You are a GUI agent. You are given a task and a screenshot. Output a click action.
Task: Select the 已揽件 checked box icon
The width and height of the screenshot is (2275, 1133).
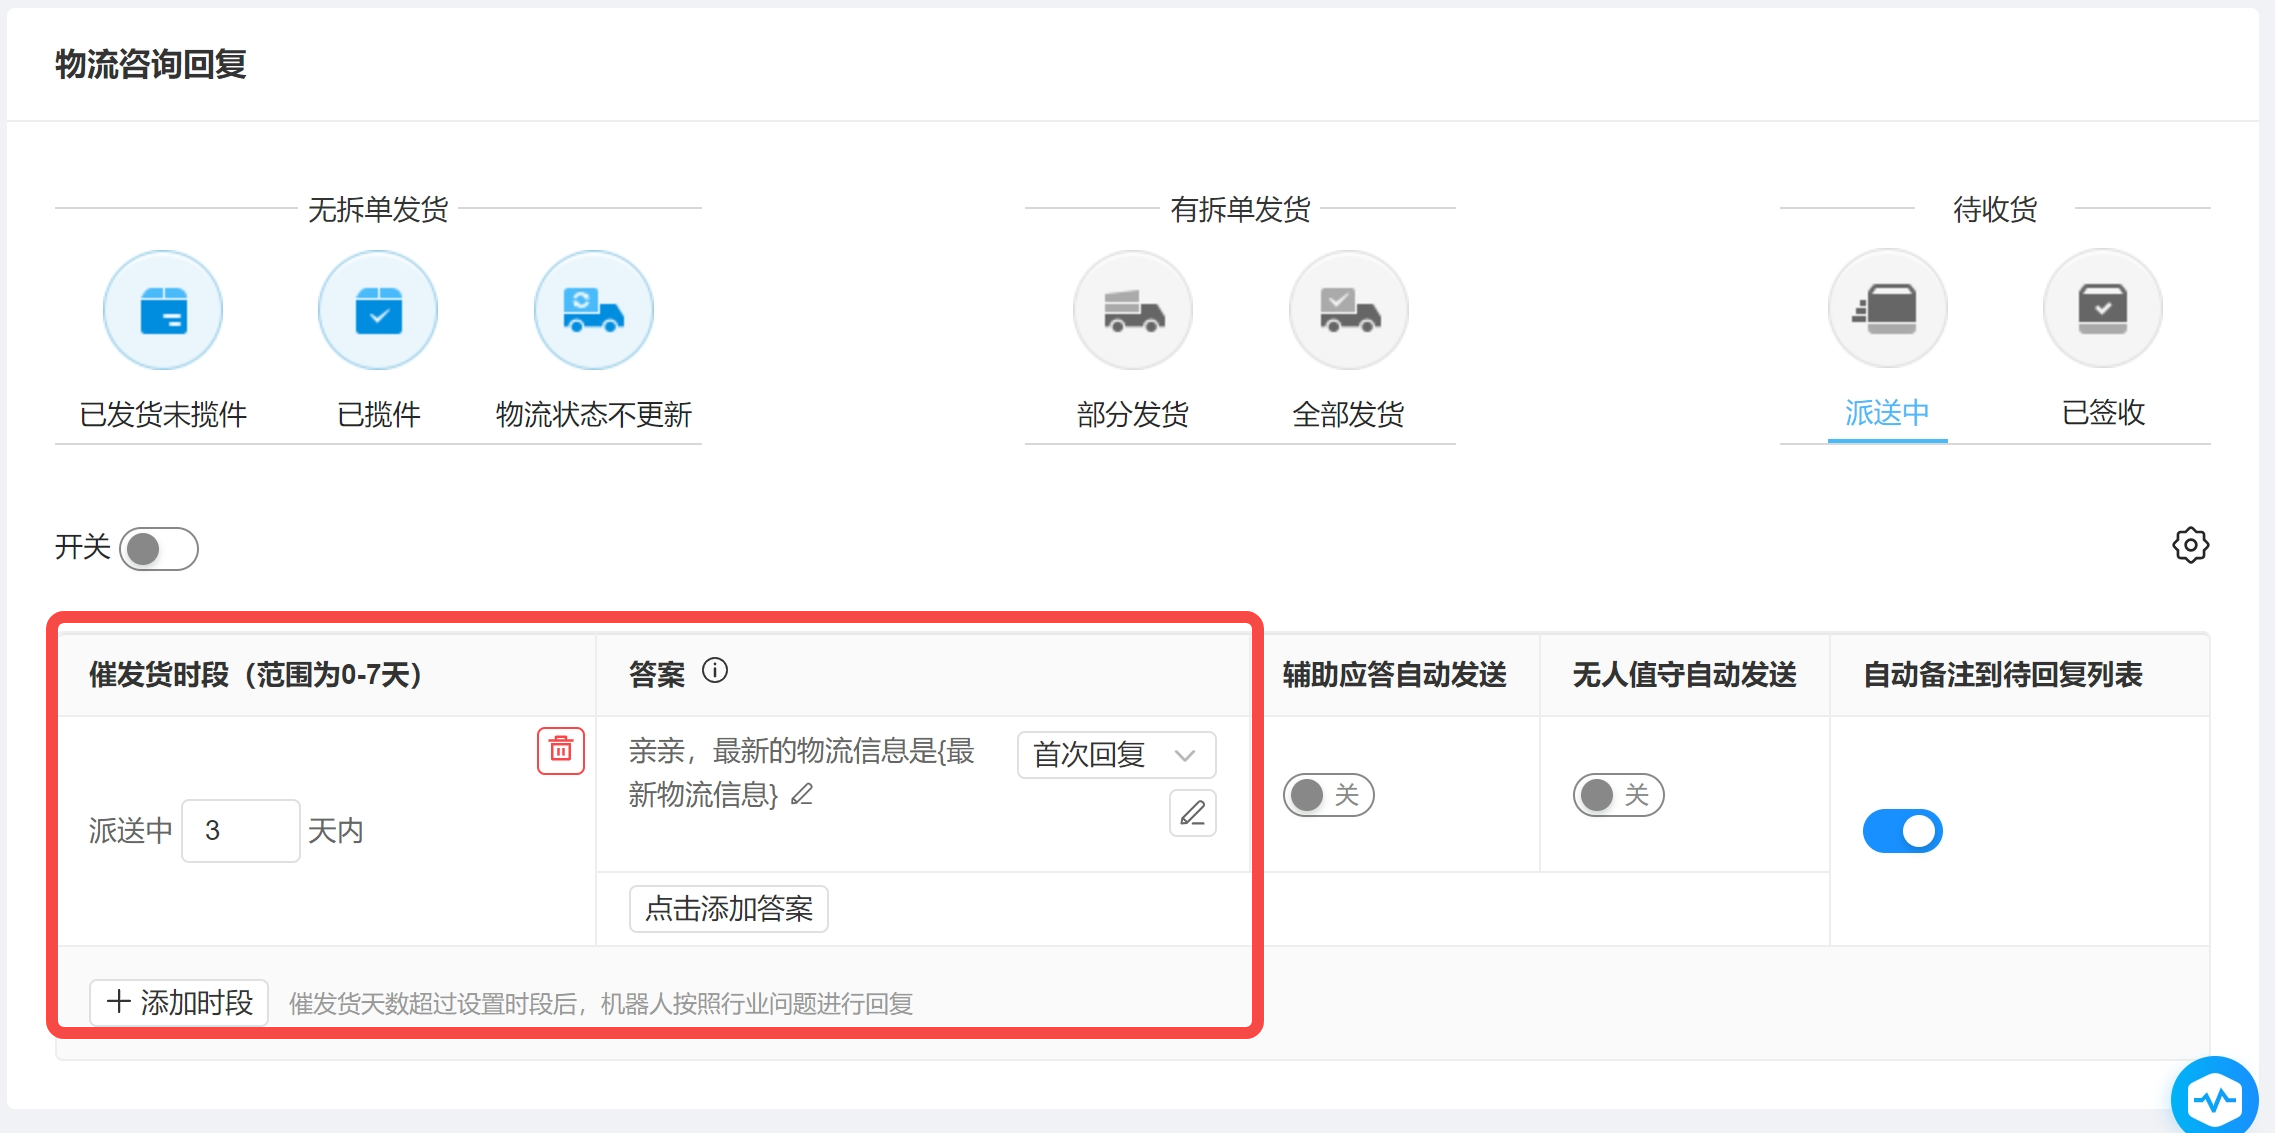click(378, 309)
